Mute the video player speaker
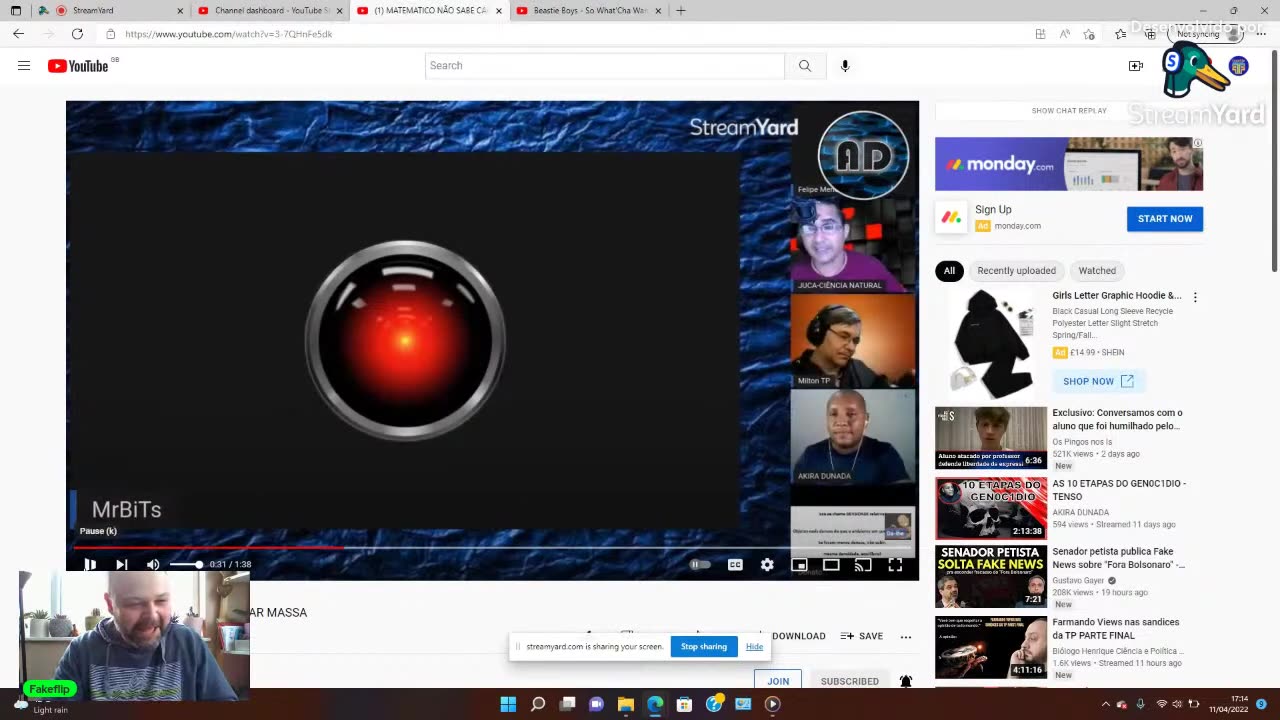1280x720 pixels. (153, 564)
